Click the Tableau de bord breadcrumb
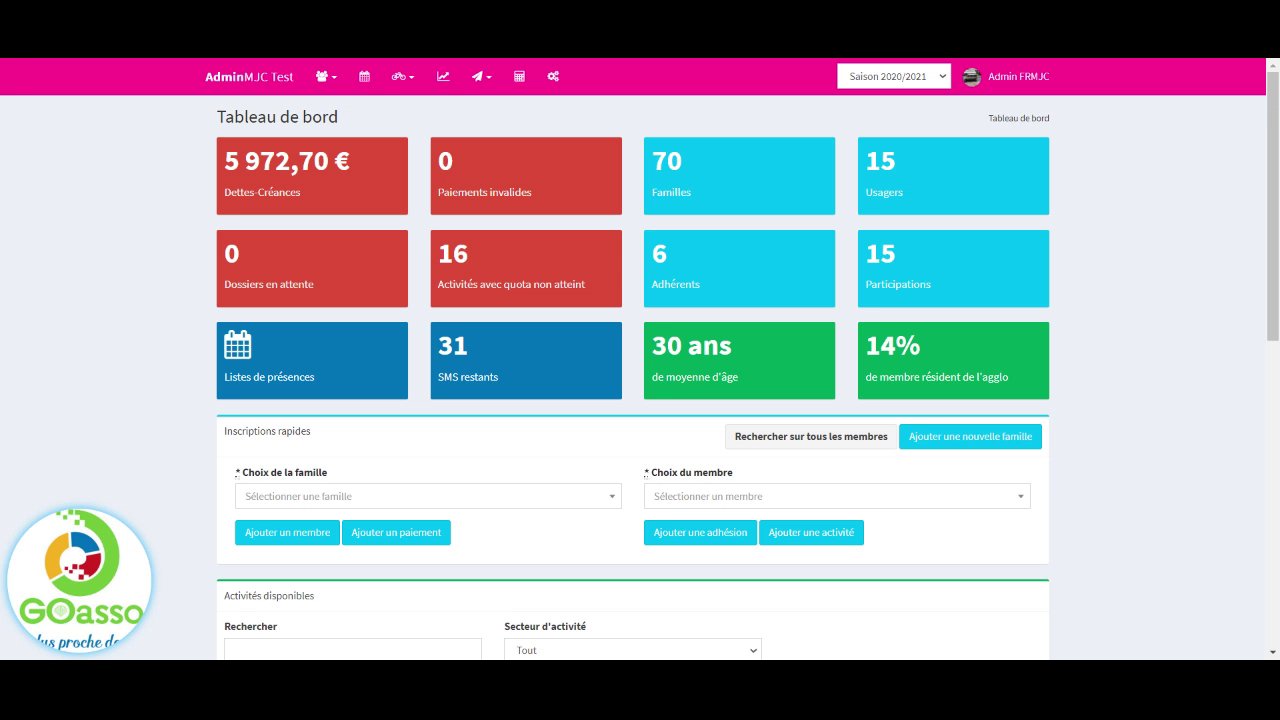This screenshot has height=720, width=1280. point(1019,118)
